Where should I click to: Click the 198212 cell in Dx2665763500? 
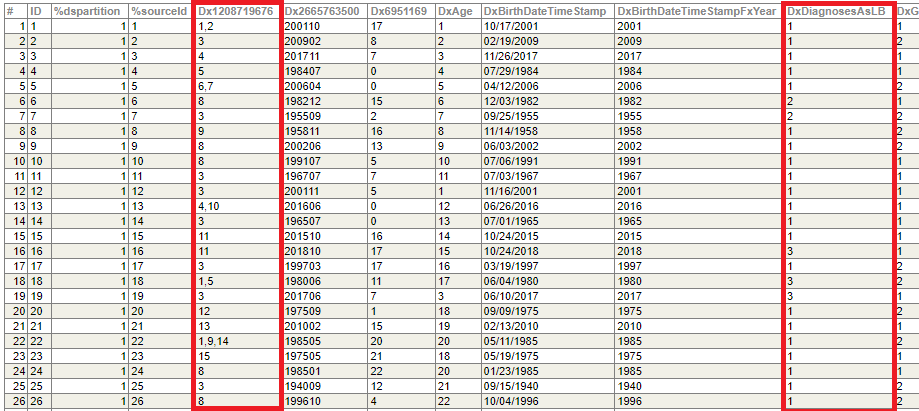pos(323,103)
